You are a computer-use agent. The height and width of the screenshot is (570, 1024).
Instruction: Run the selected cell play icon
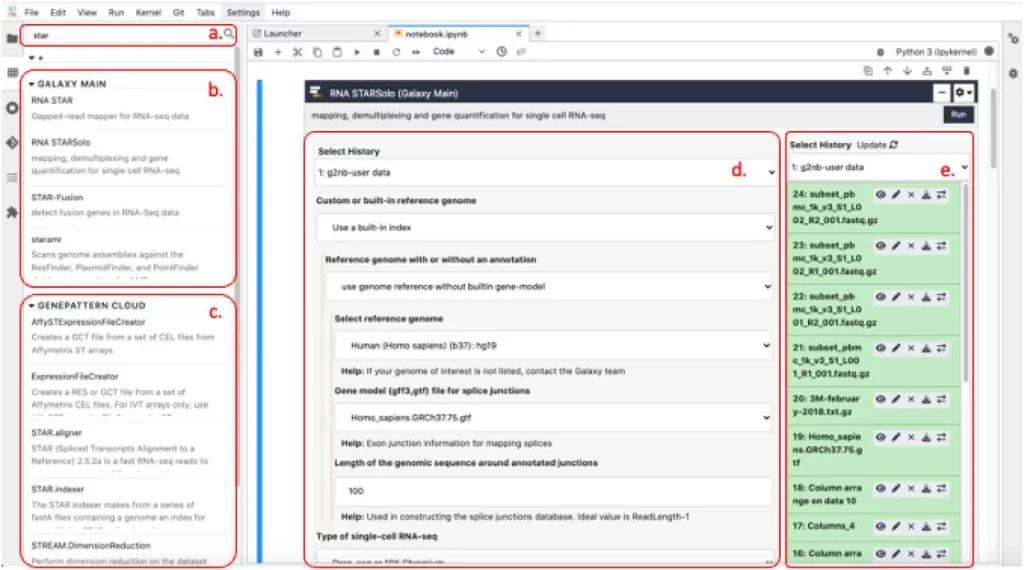pyautogui.click(x=357, y=52)
